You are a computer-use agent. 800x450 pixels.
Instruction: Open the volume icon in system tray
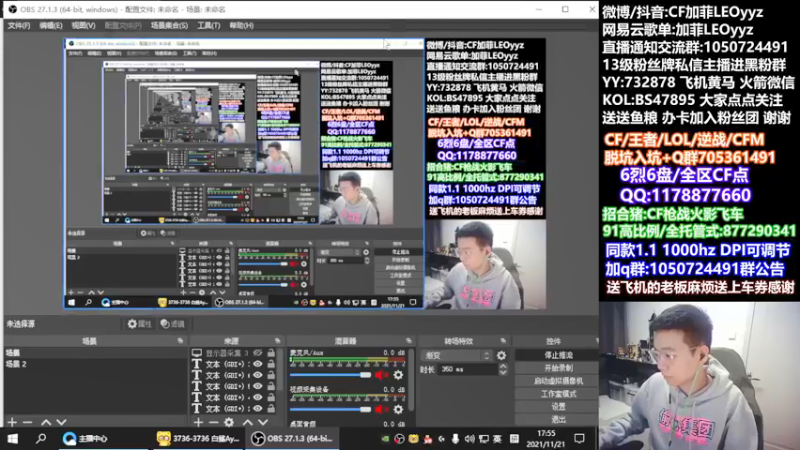469,439
